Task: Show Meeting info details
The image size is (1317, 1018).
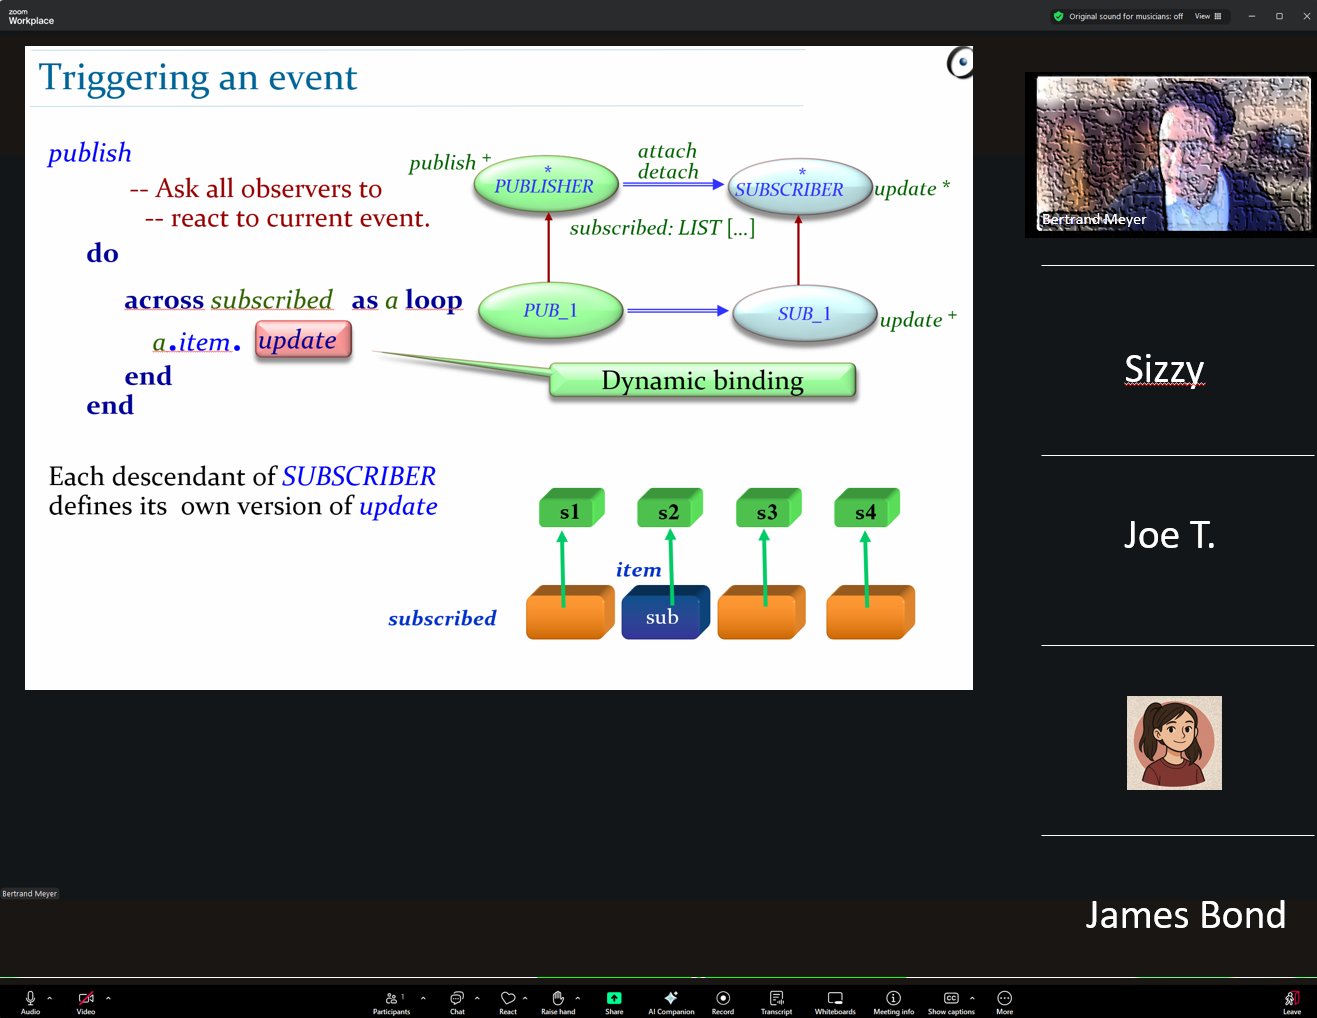Action: pyautogui.click(x=893, y=1001)
